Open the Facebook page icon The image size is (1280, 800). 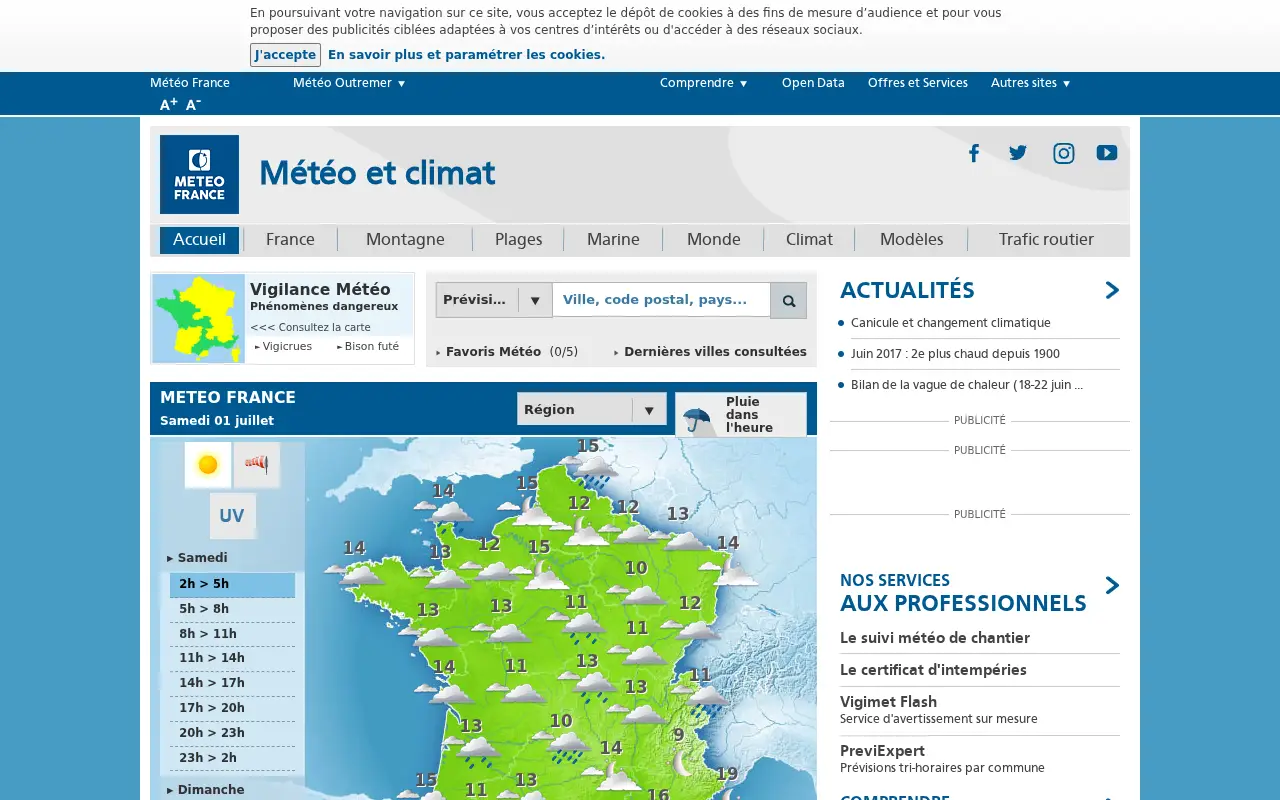[973, 153]
